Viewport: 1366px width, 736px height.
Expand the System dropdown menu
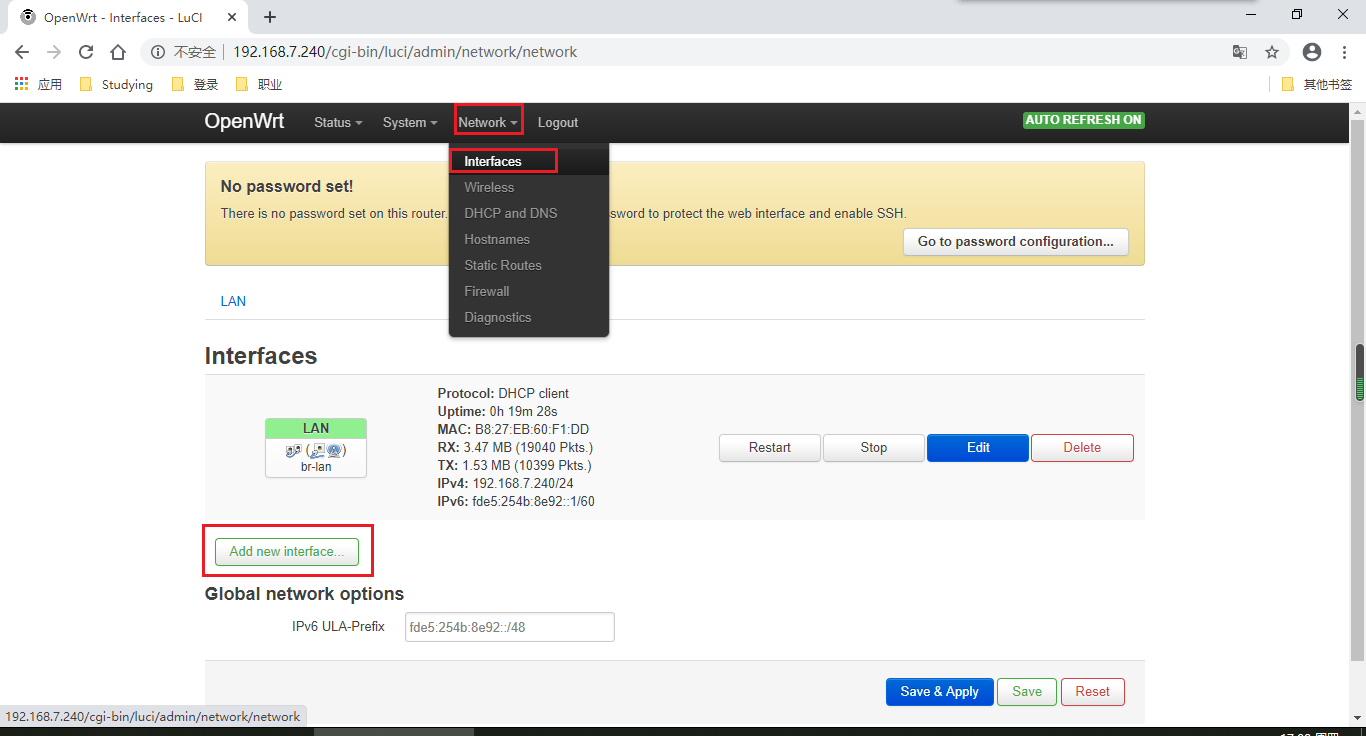(410, 122)
